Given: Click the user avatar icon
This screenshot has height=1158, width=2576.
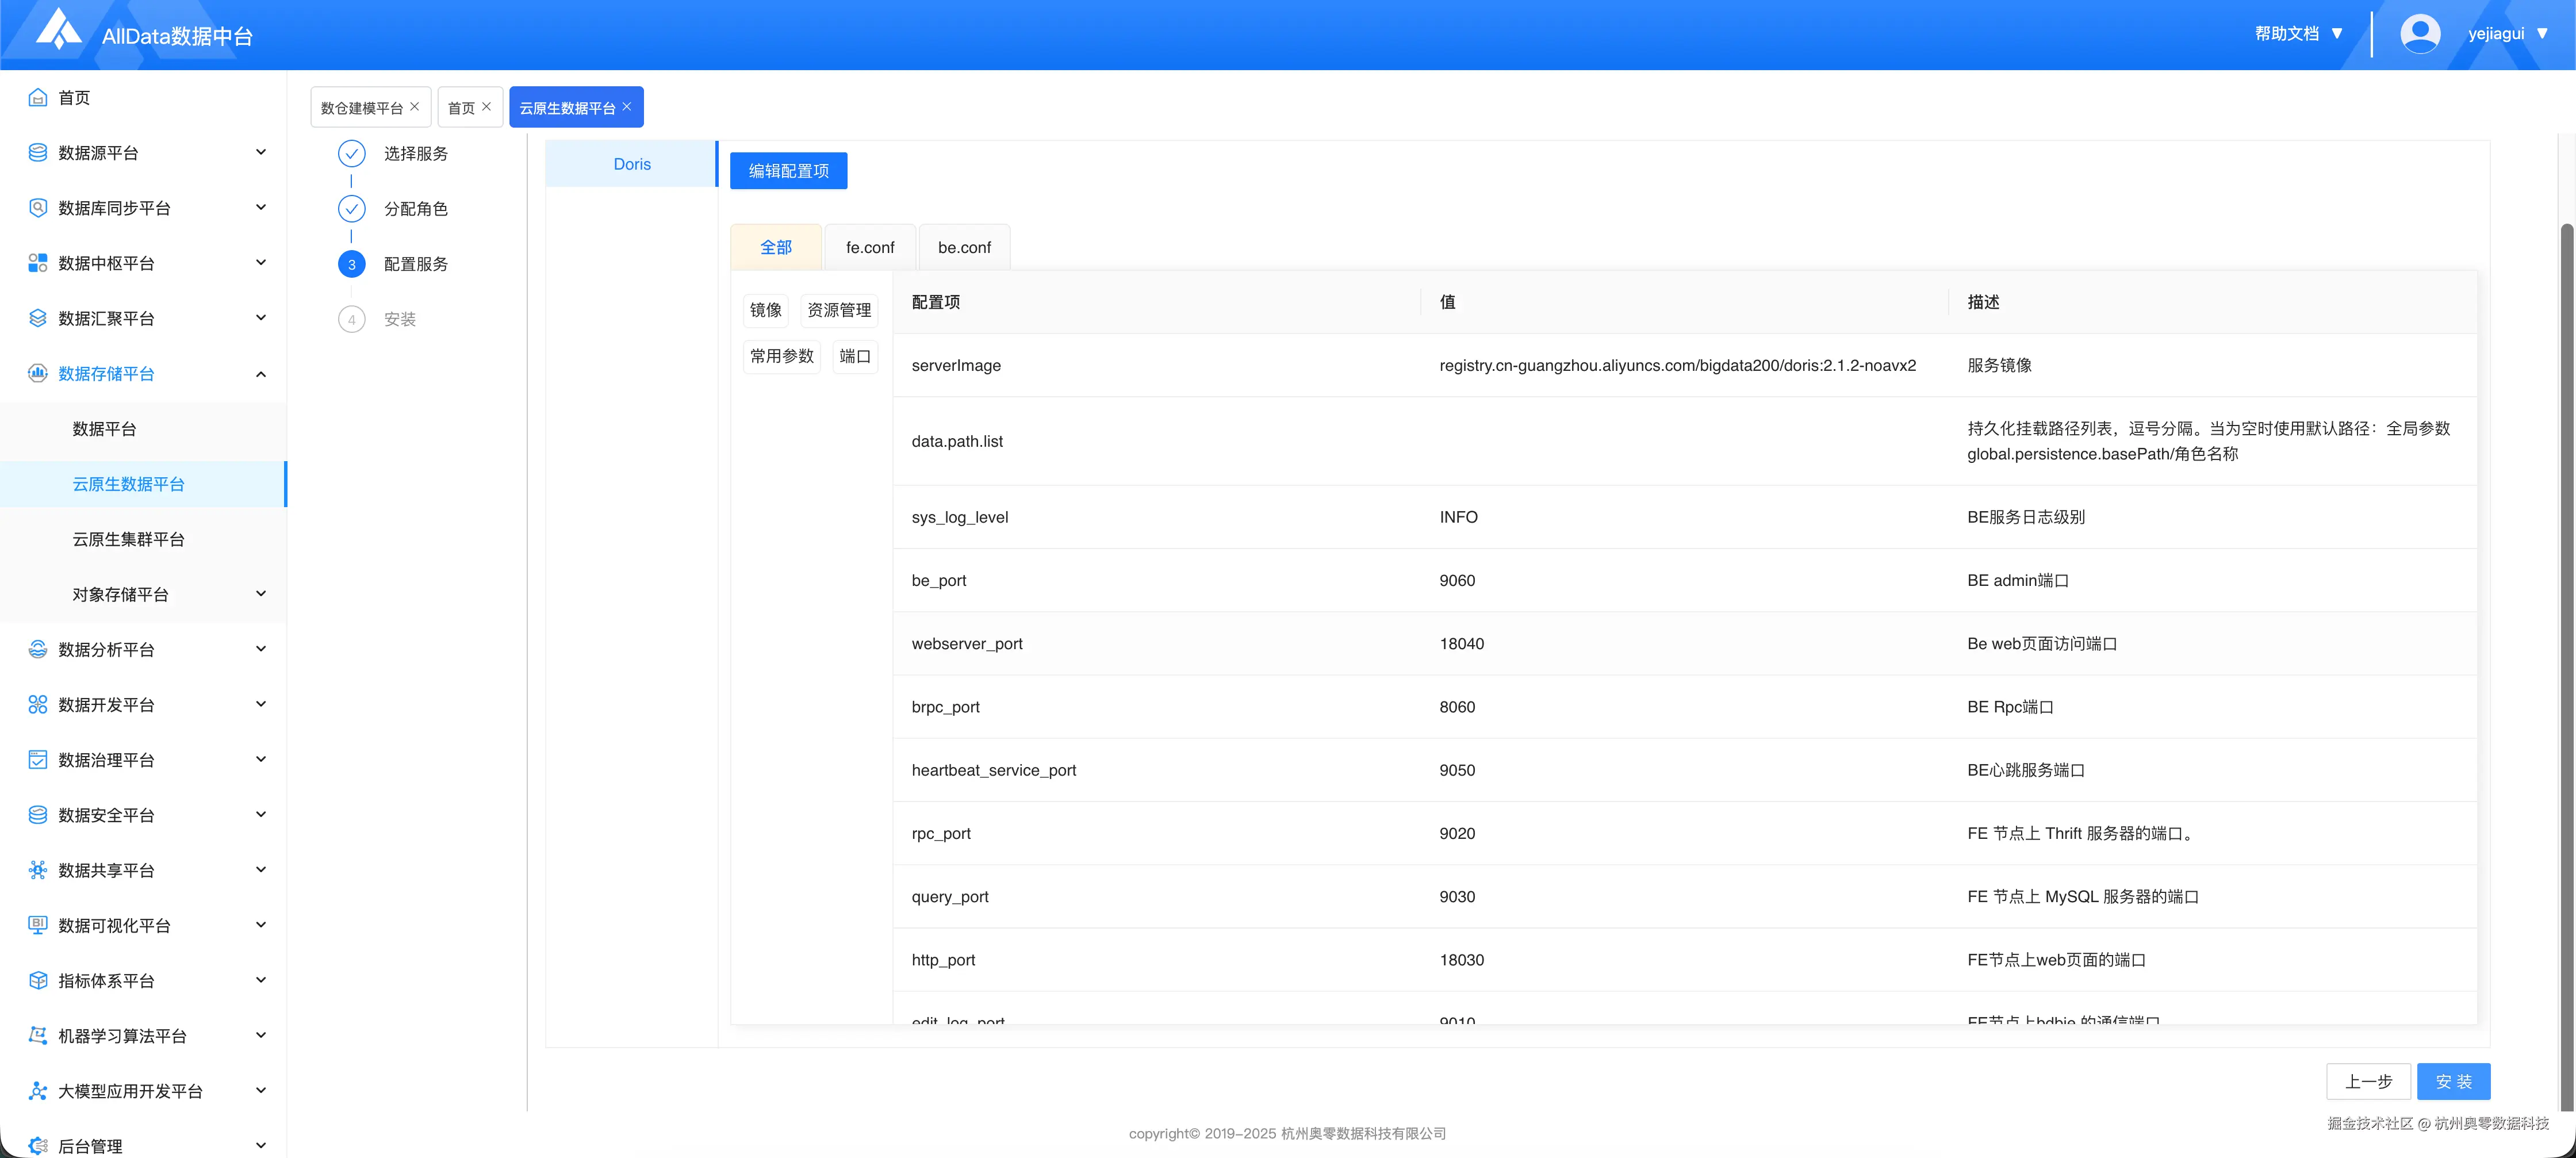Looking at the screenshot, I should coord(2419,34).
